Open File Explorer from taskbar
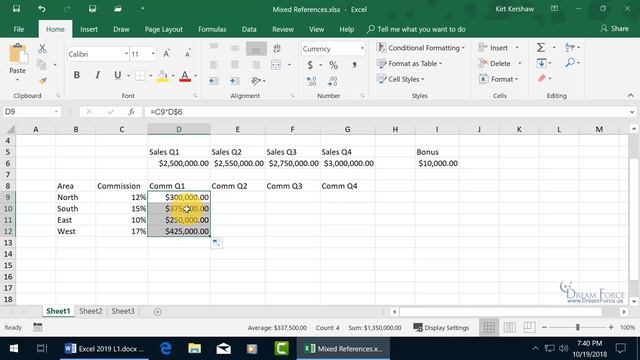The width and height of the screenshot is (640, 360). click(194, 349)
